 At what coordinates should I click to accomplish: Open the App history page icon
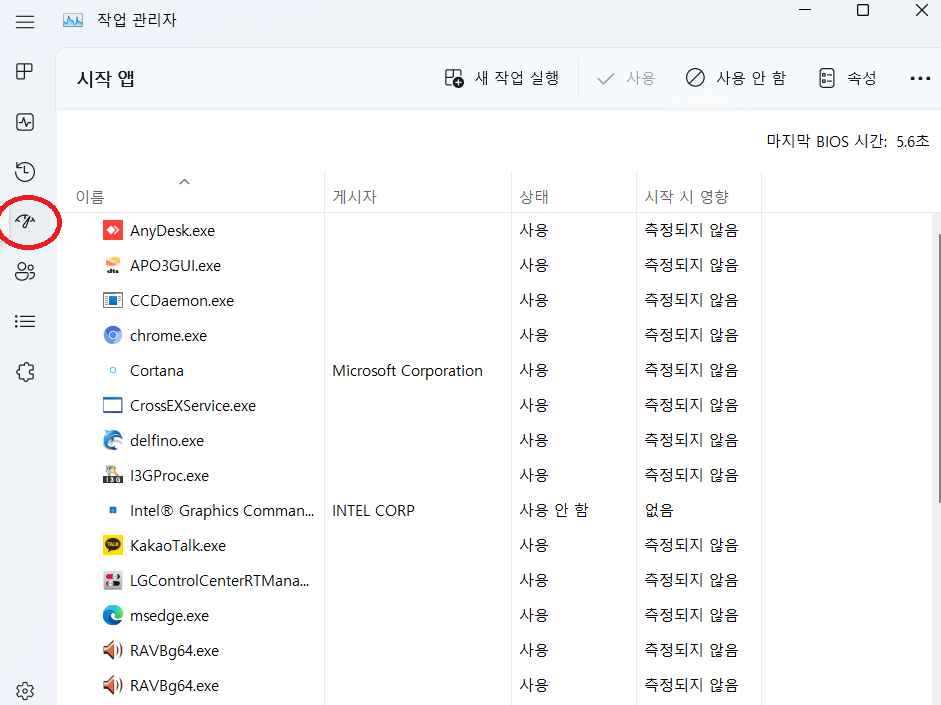pyautogui.click(x=25, y=172)
